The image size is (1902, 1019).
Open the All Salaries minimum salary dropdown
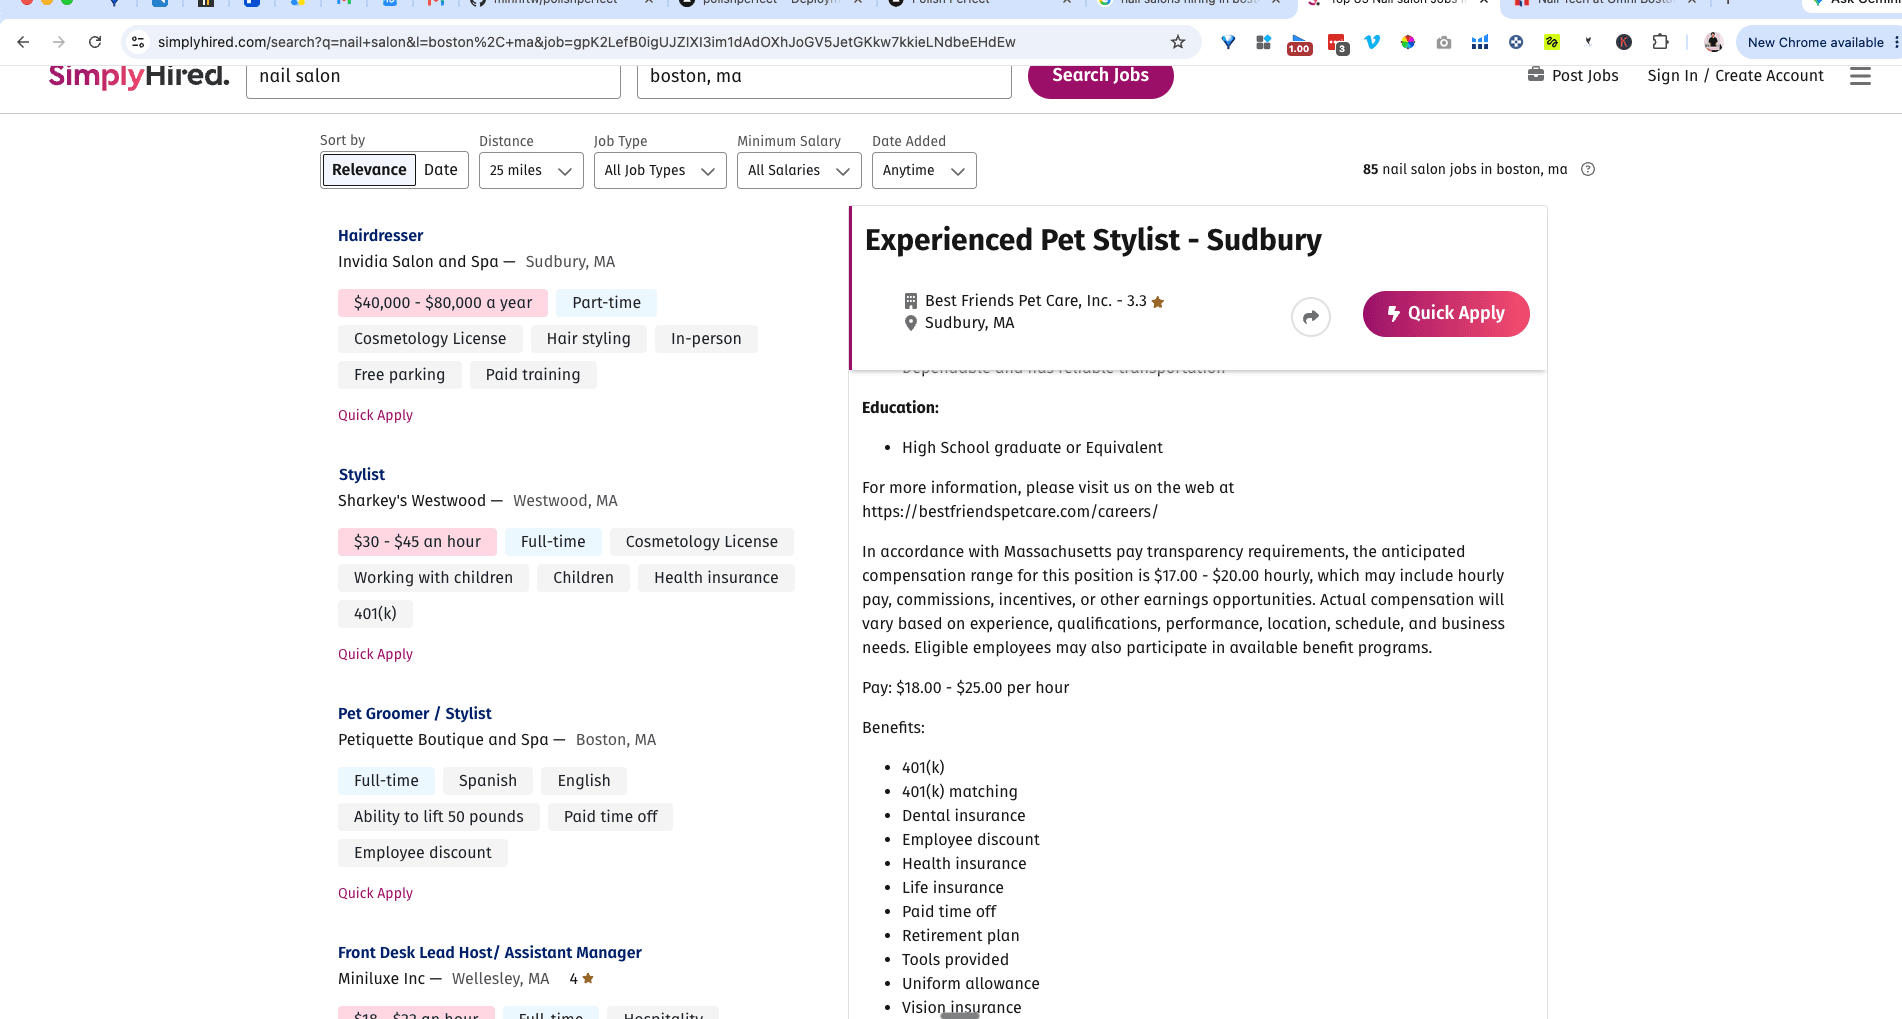point(799,170)
